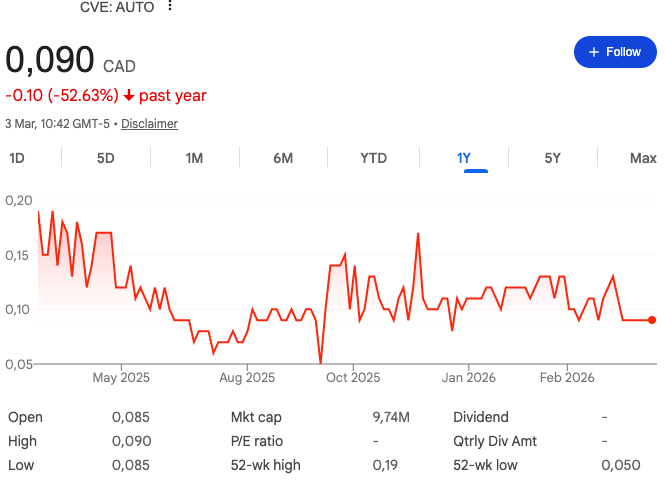Image resolution: width=666 pixels, height=487 pixels.
Task: Show the Max time range
Action: coord(643,158)
